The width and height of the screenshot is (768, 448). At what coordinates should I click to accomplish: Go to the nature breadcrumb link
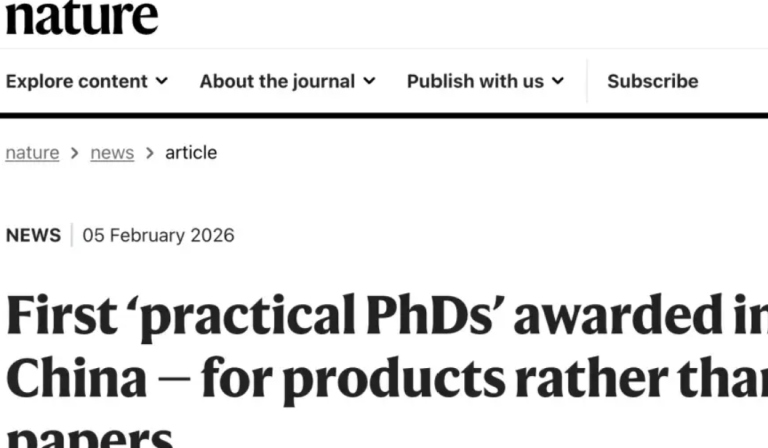(x=32, y=153)
